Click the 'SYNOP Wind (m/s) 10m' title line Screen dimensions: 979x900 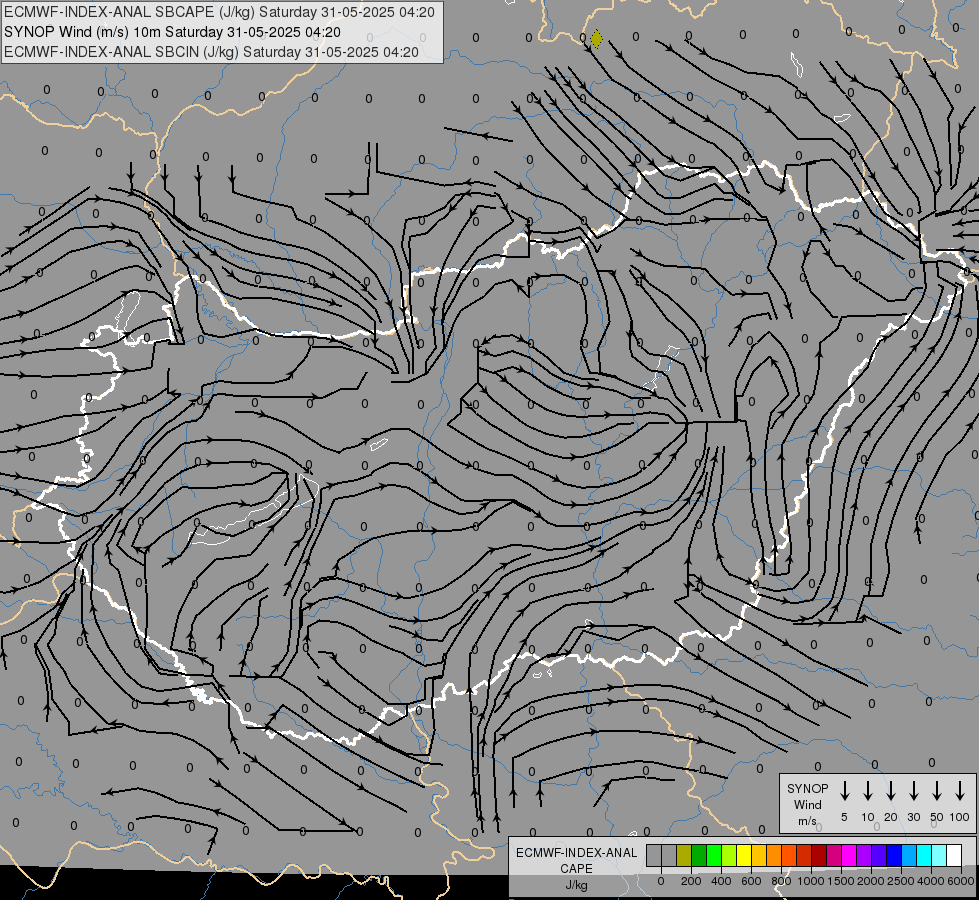click(172, 32)
